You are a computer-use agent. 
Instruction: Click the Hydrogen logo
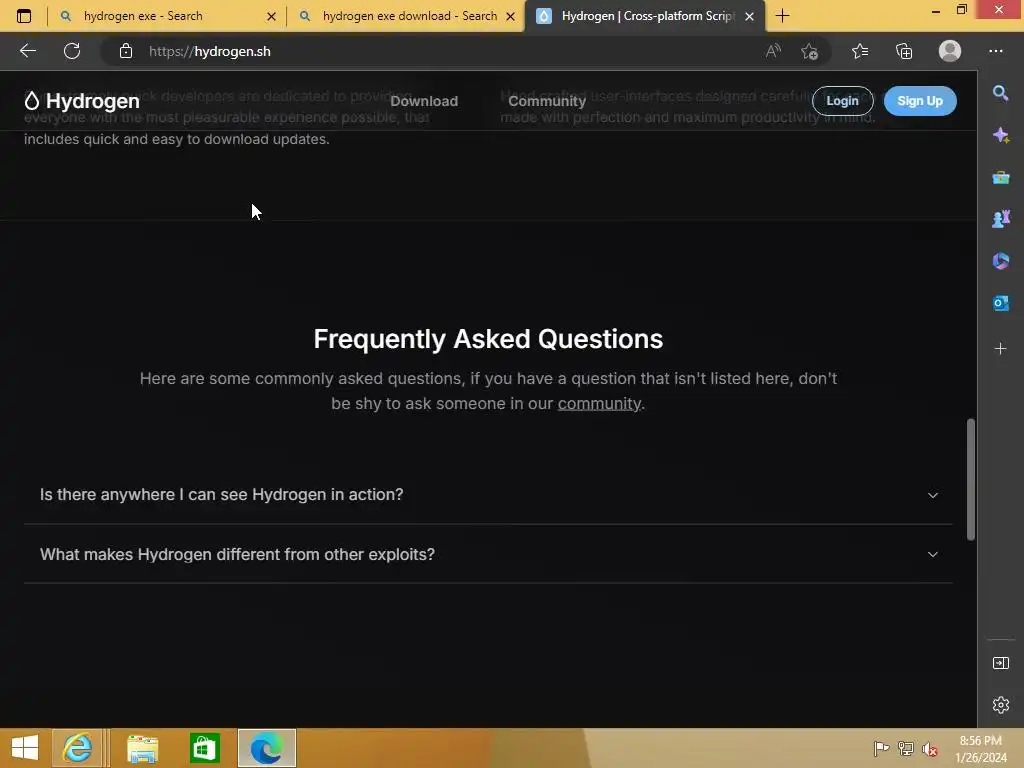[x=82, y=101]
